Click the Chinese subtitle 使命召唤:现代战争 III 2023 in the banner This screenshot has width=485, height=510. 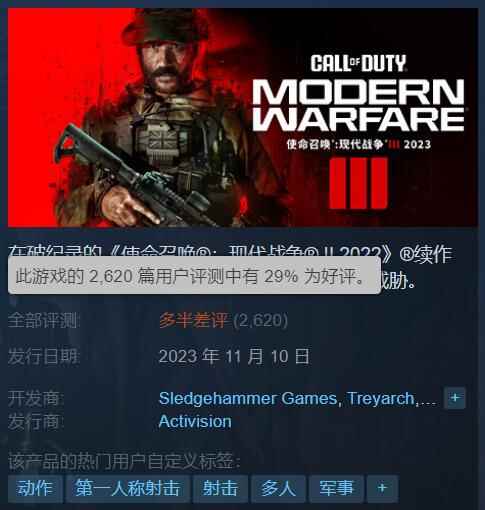coord(359,144)
